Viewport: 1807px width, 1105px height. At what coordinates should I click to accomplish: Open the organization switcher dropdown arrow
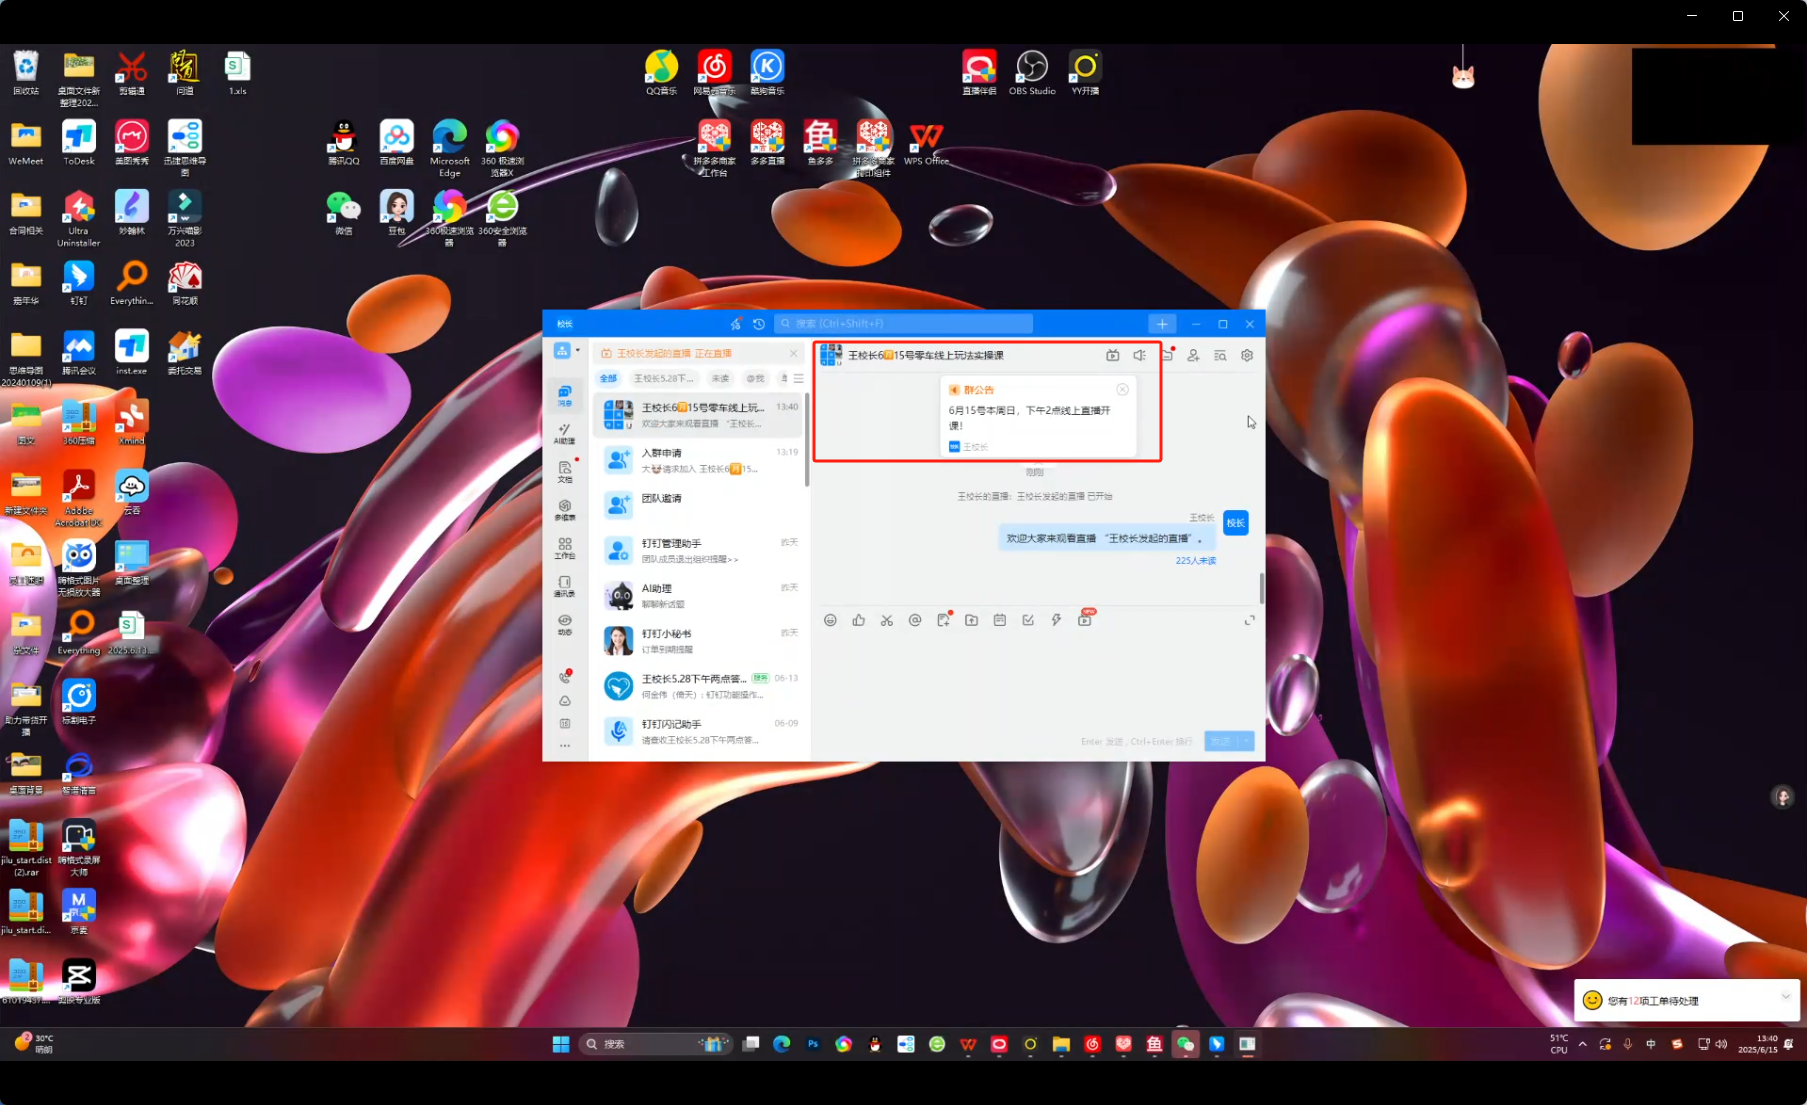tap(578, 350)
